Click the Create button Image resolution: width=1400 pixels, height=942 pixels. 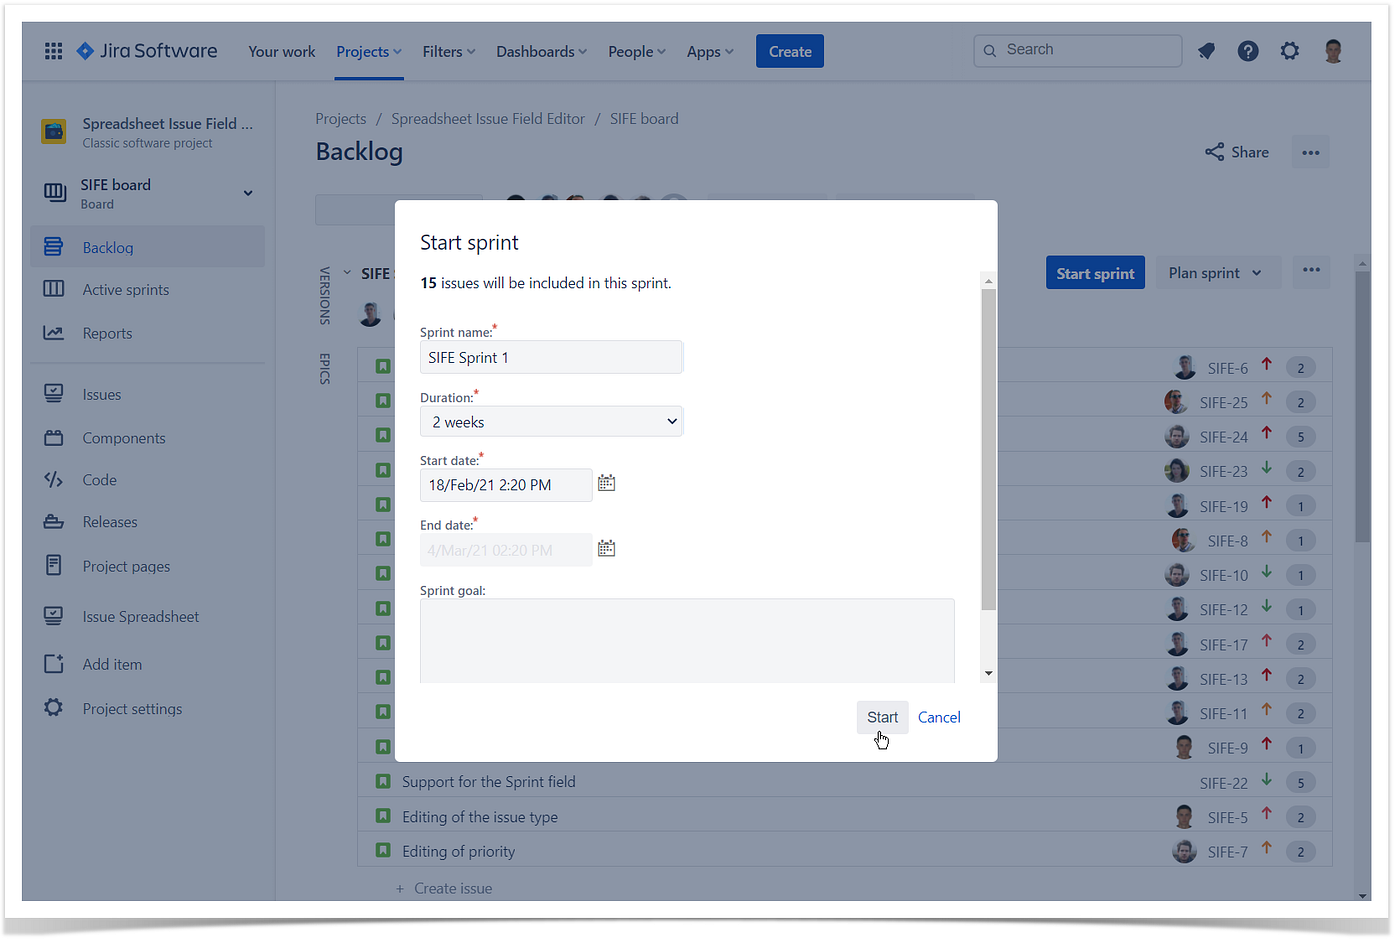click(790, 51)
